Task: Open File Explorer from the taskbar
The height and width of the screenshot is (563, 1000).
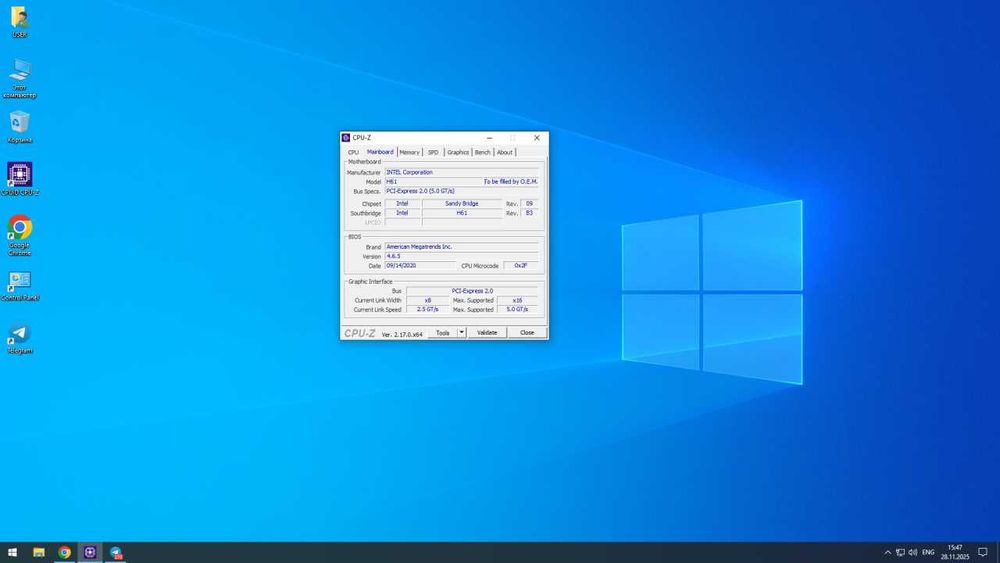Action: pyautogui.click(x=39, y=552)
